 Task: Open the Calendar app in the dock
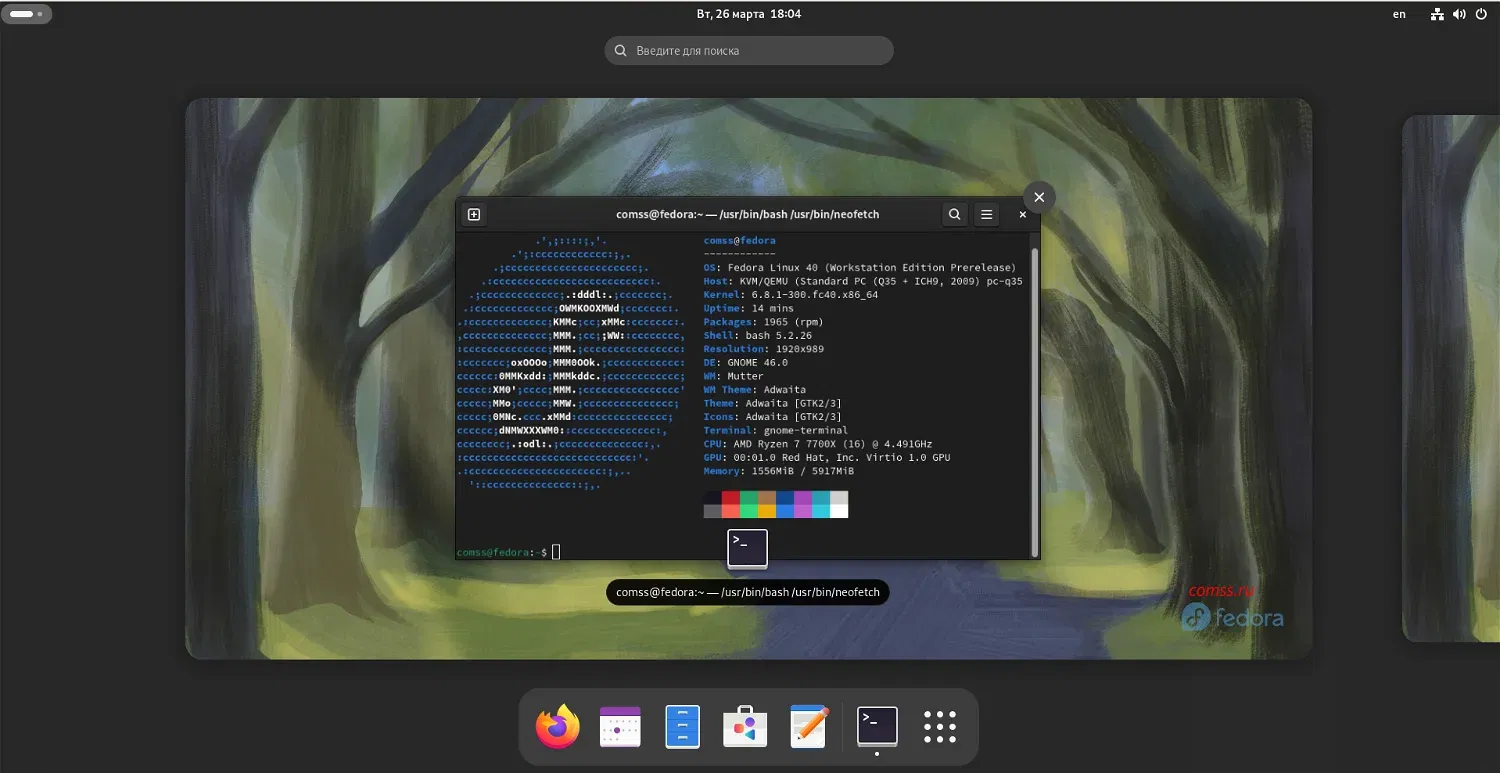[619, 727]
